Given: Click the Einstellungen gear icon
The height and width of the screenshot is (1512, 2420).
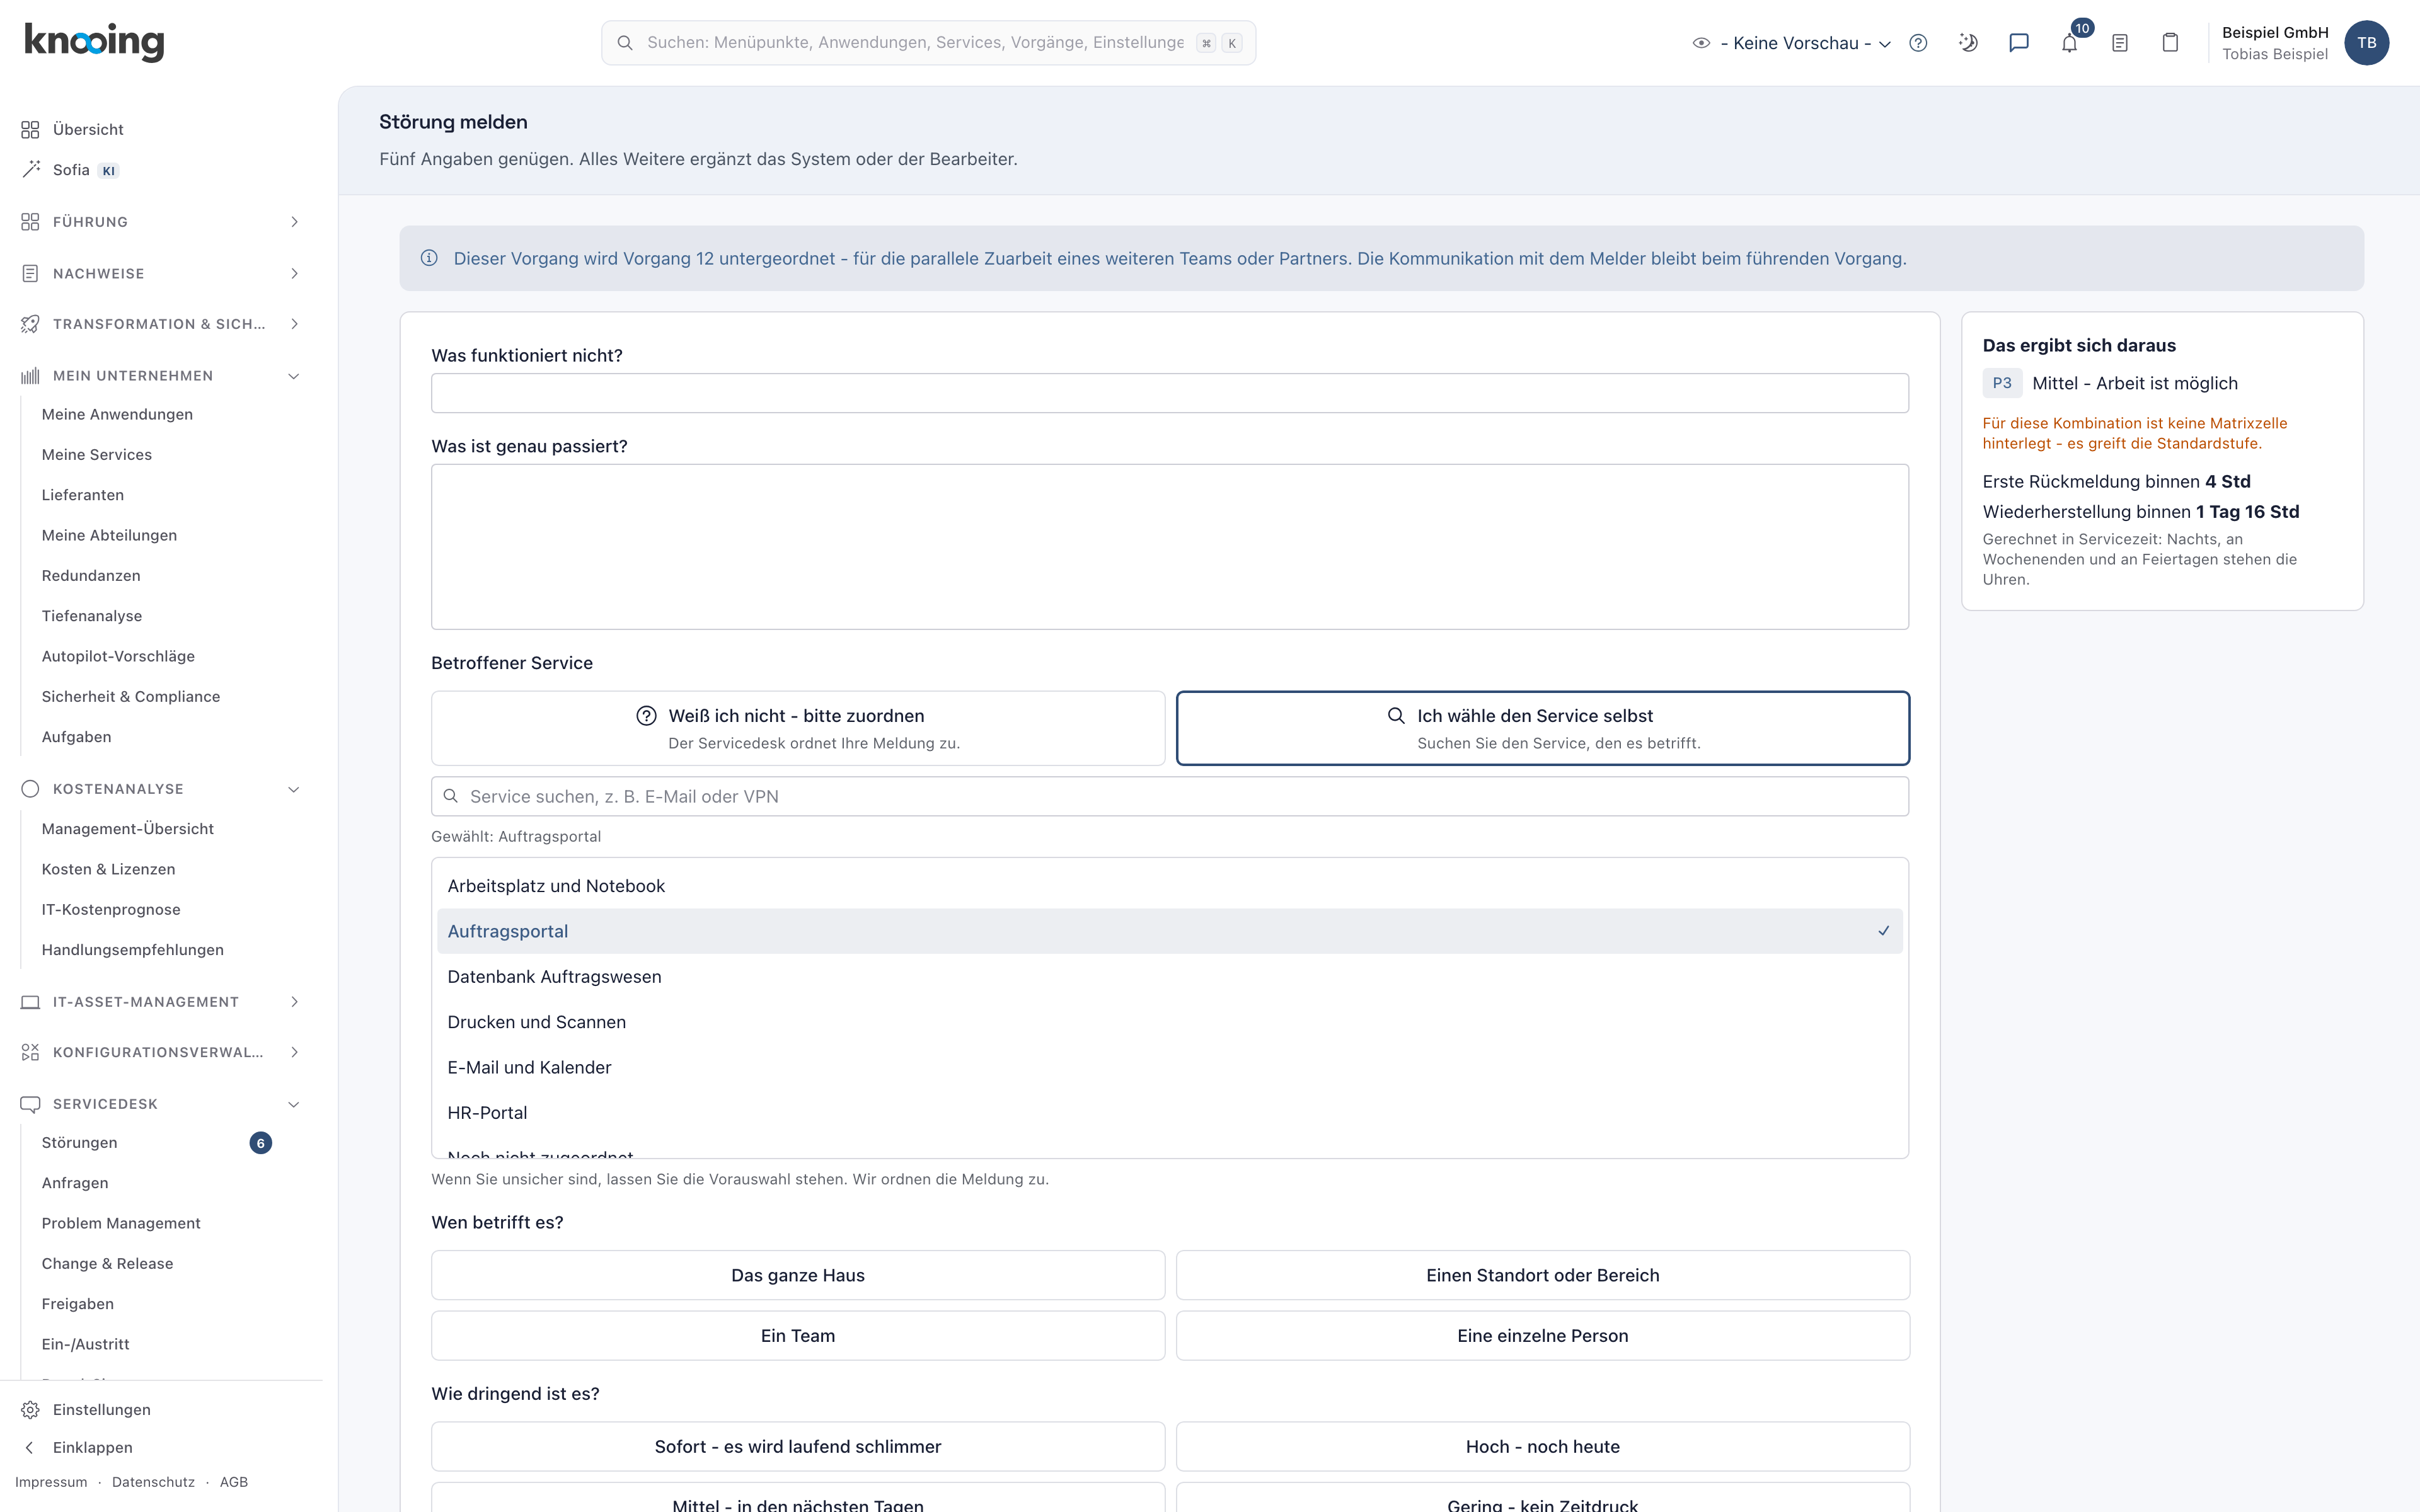Looking at the screenshot, I should [30, 1409].
